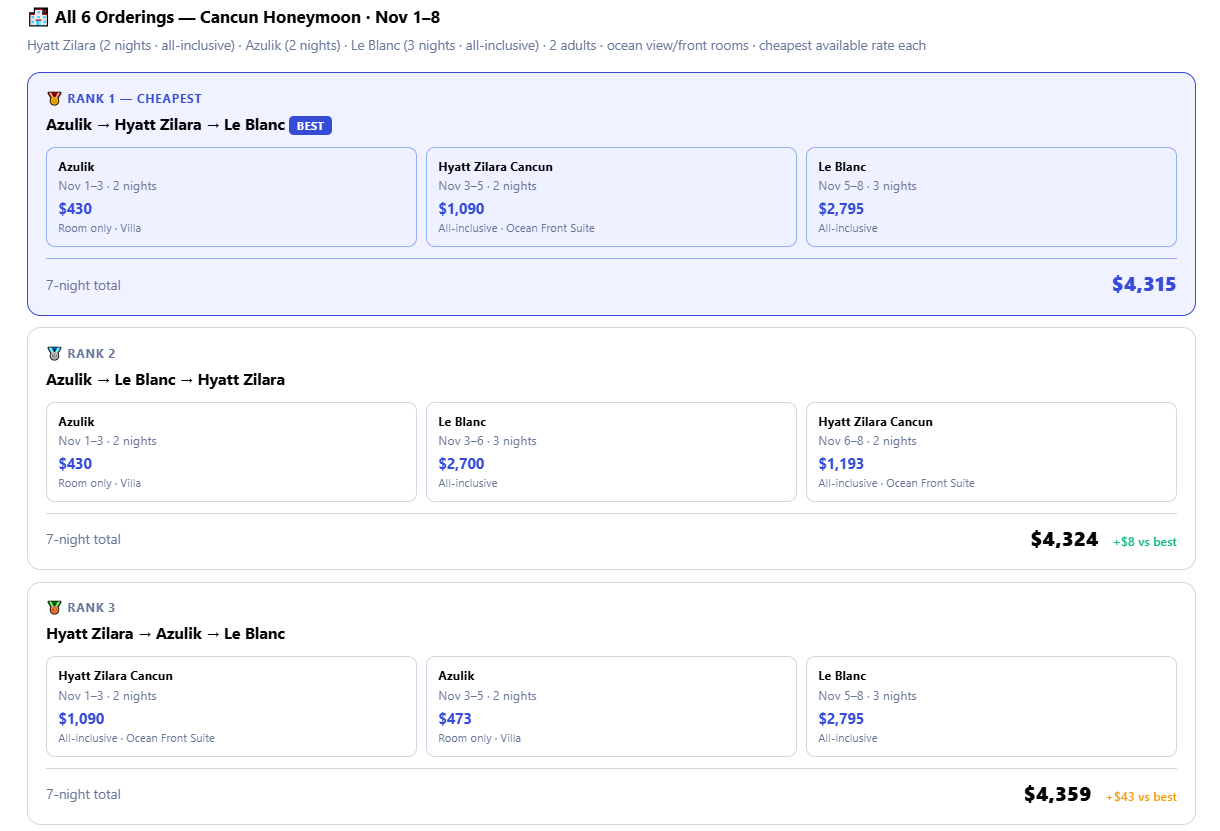Click the $4,359 total for Rank 3
Image resolution: width=1220 pixels, height=831 pixels.
tap(1057, 795)
